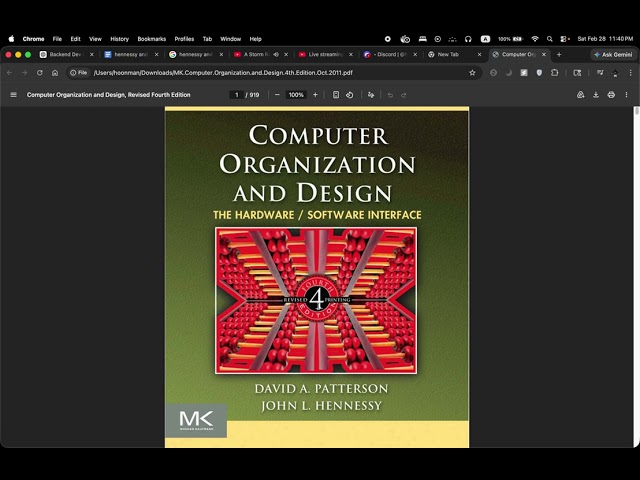This screenshot has height=480, width=640.
Task: Open the macOS Control Center icon
Action: point(565,39)
